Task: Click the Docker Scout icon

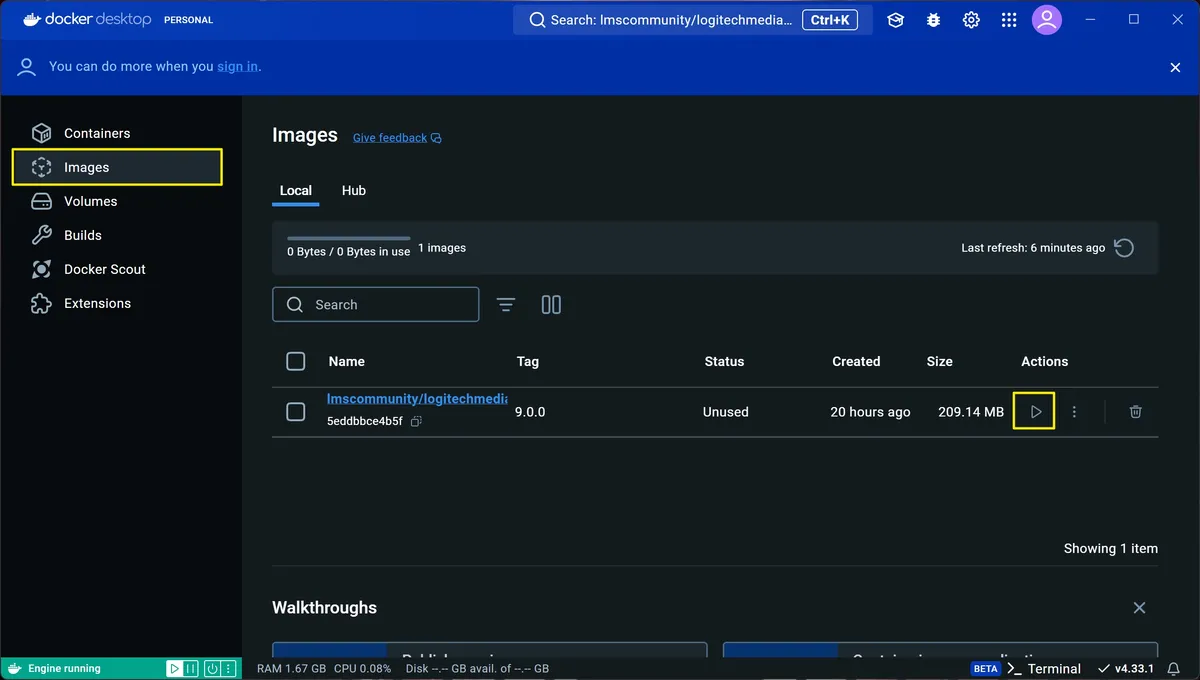Action: [x=41, y=269]
